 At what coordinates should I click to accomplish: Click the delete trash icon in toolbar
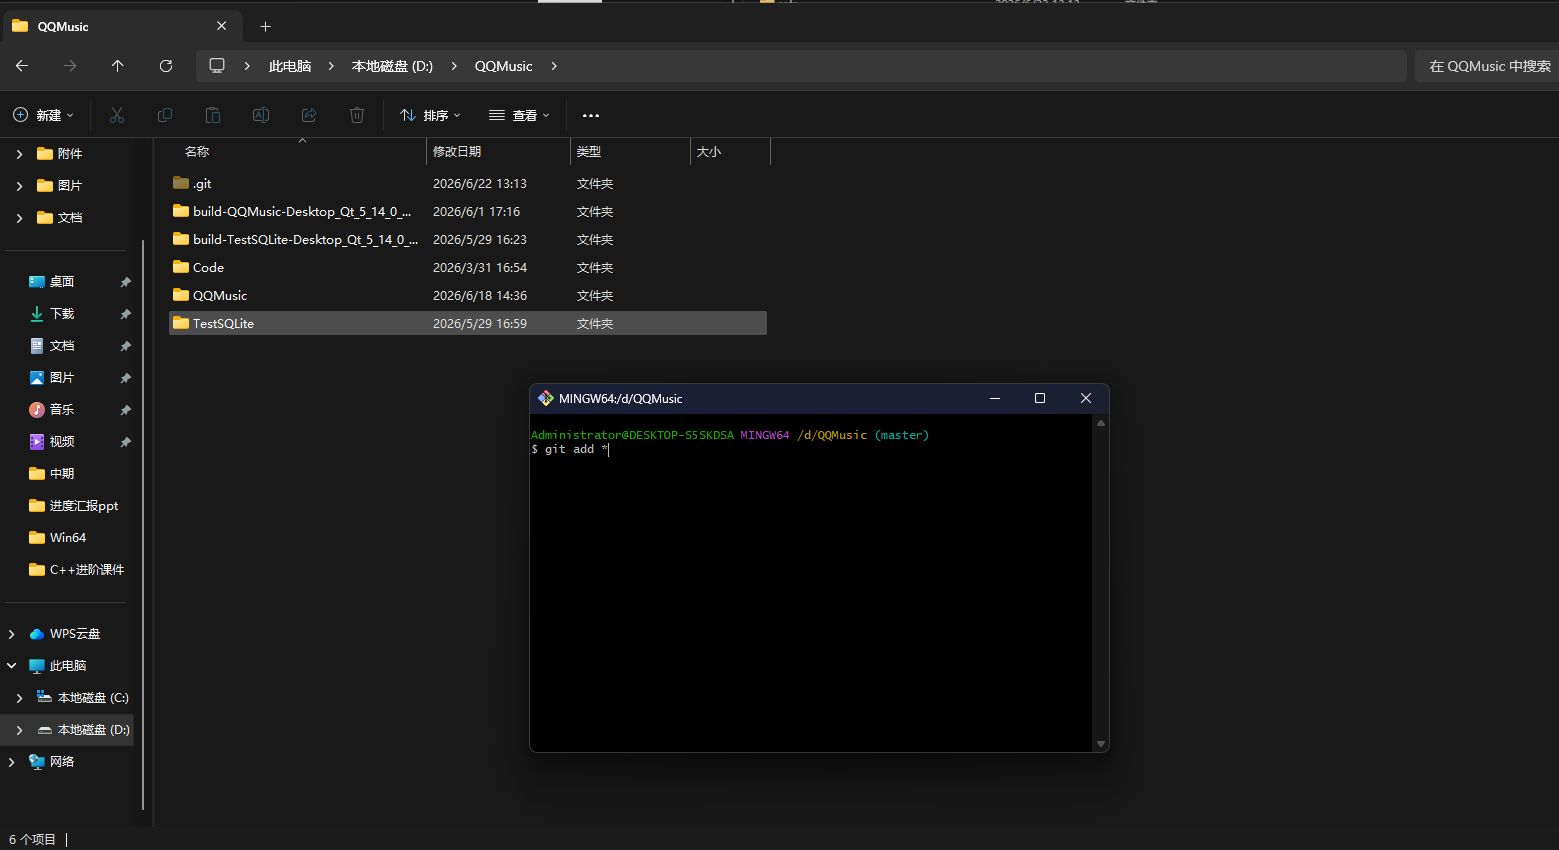pos(357,115)
